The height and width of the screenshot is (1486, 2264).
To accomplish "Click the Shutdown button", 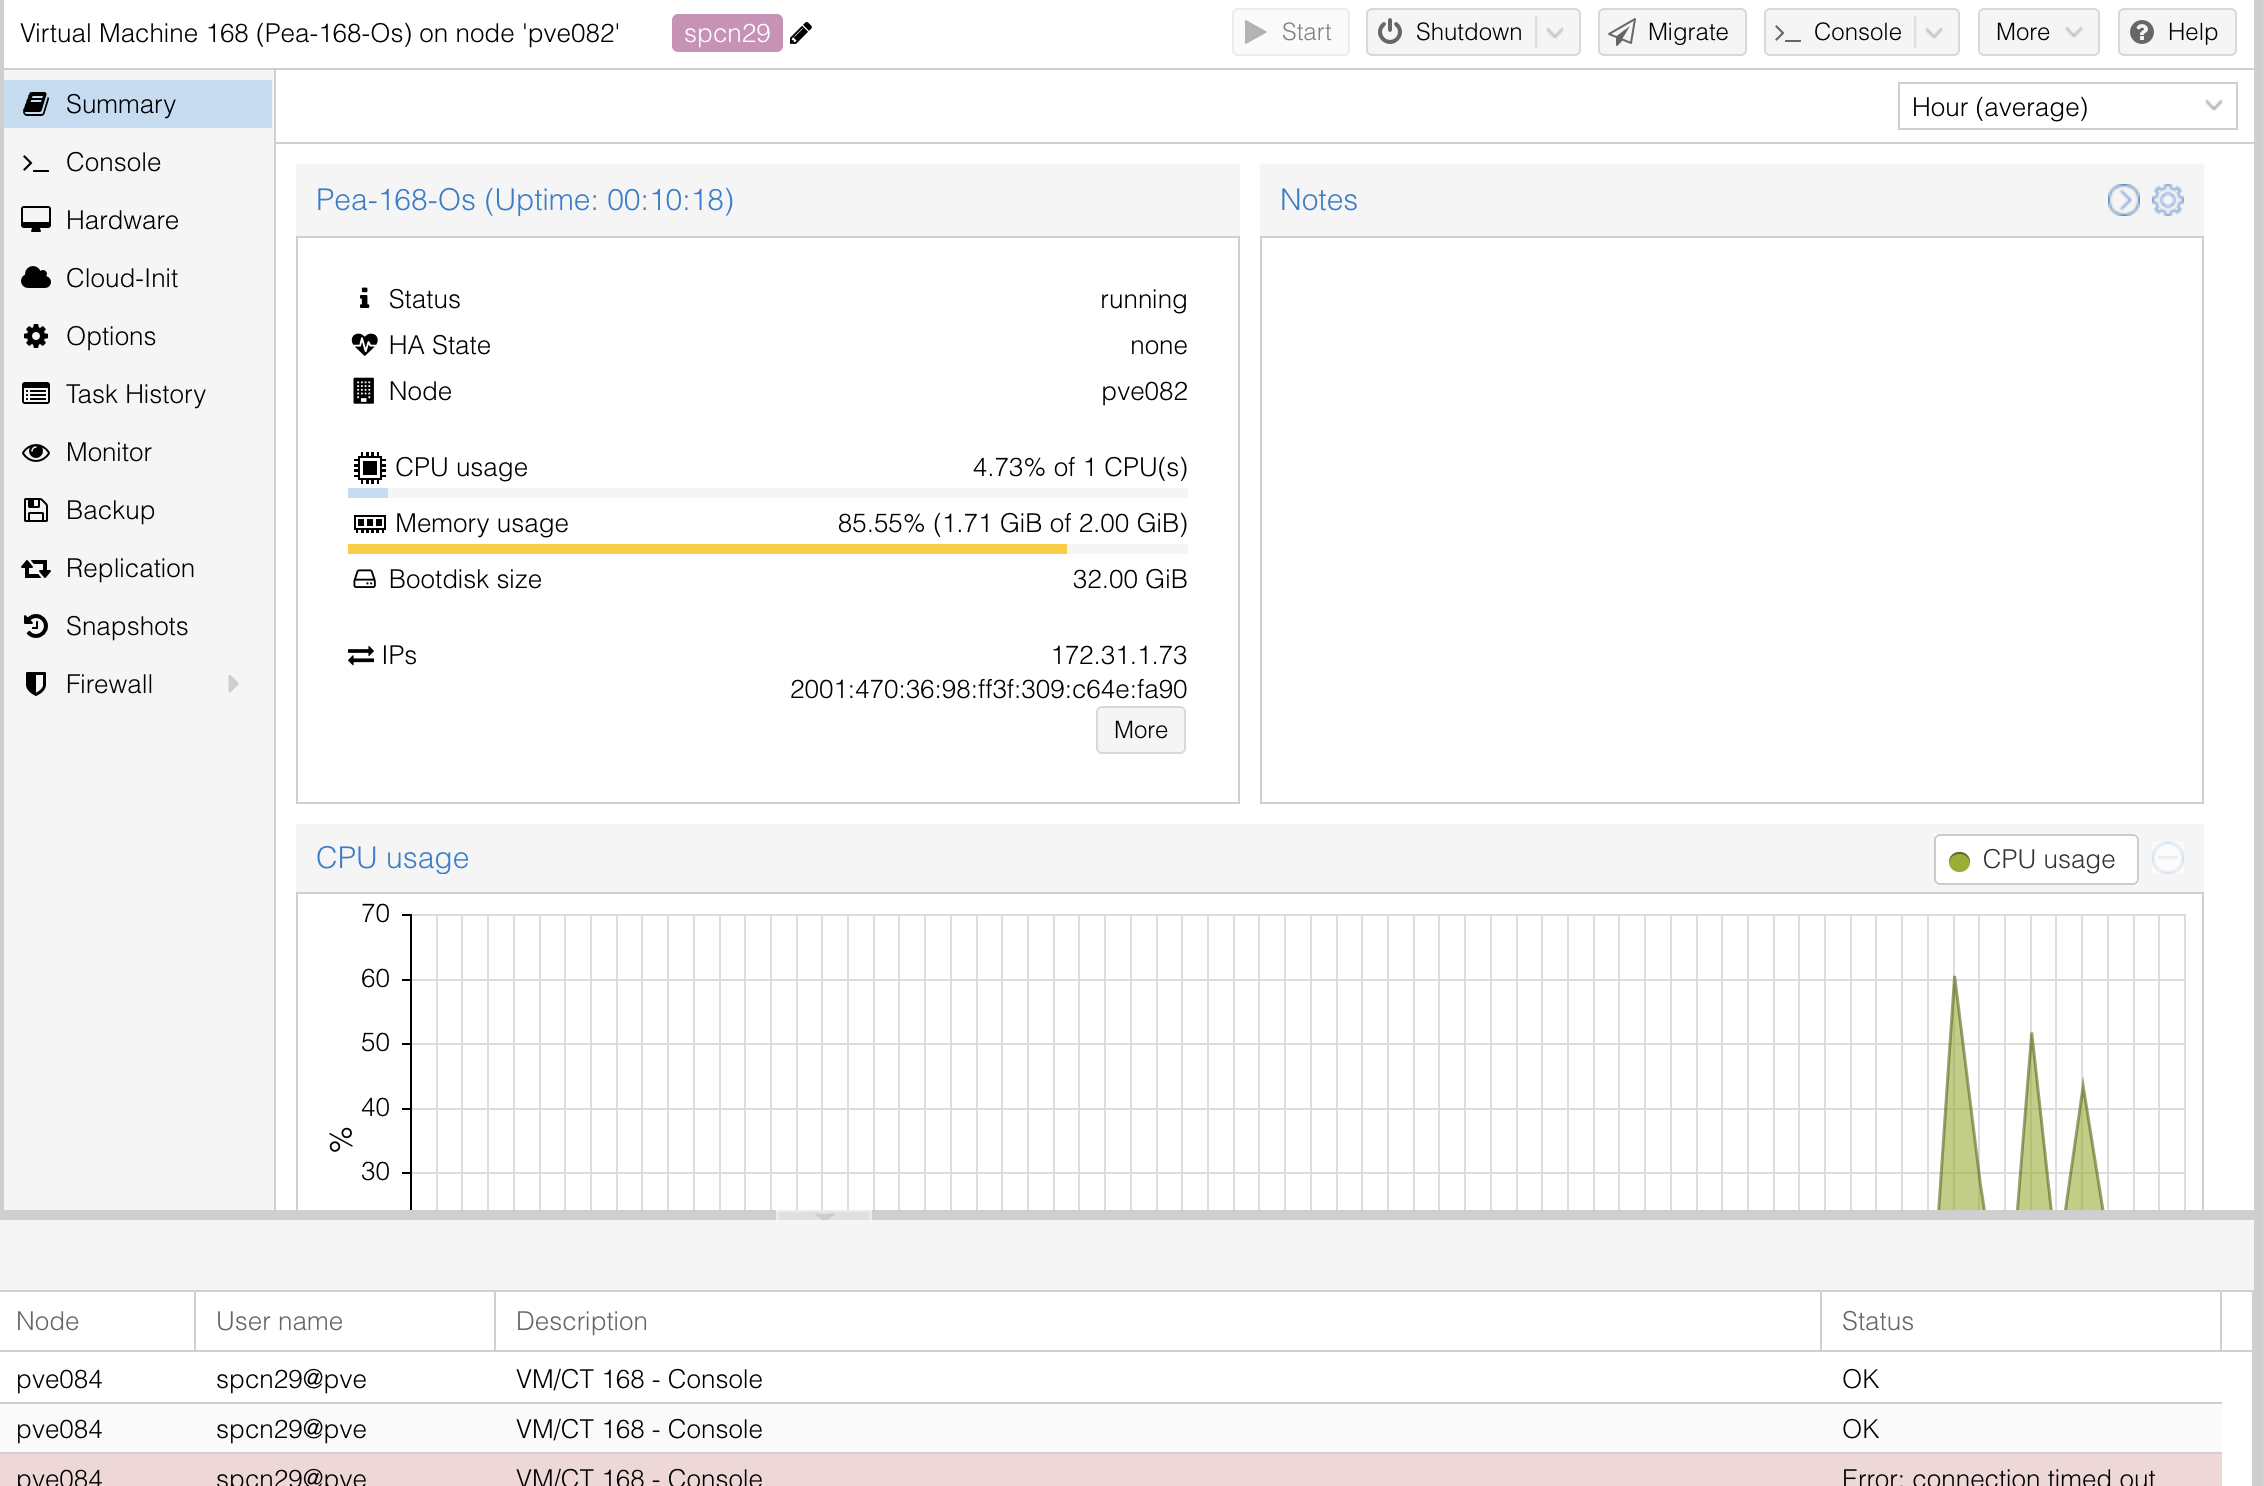I will (x=1450, y=32).
